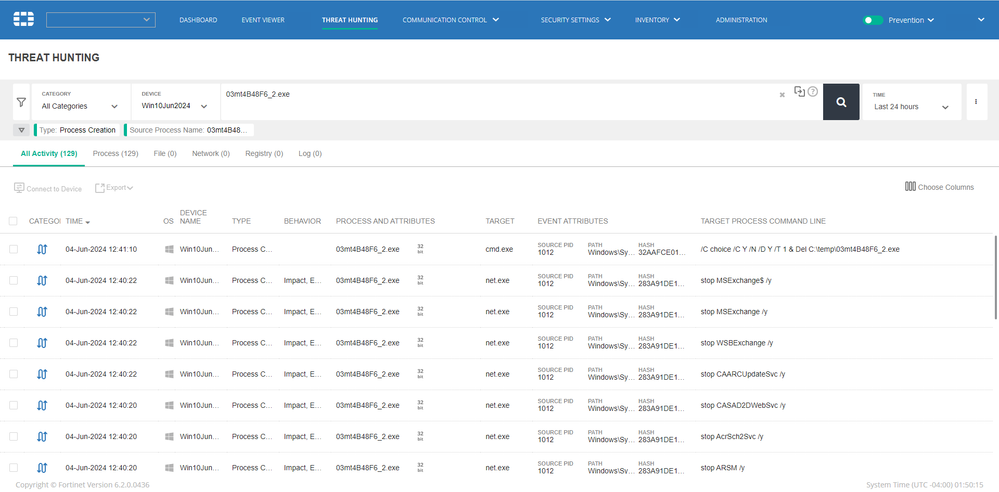Click the save query icon beside help
This screenshot has width=999, height=492.
(x=799, y=92)
